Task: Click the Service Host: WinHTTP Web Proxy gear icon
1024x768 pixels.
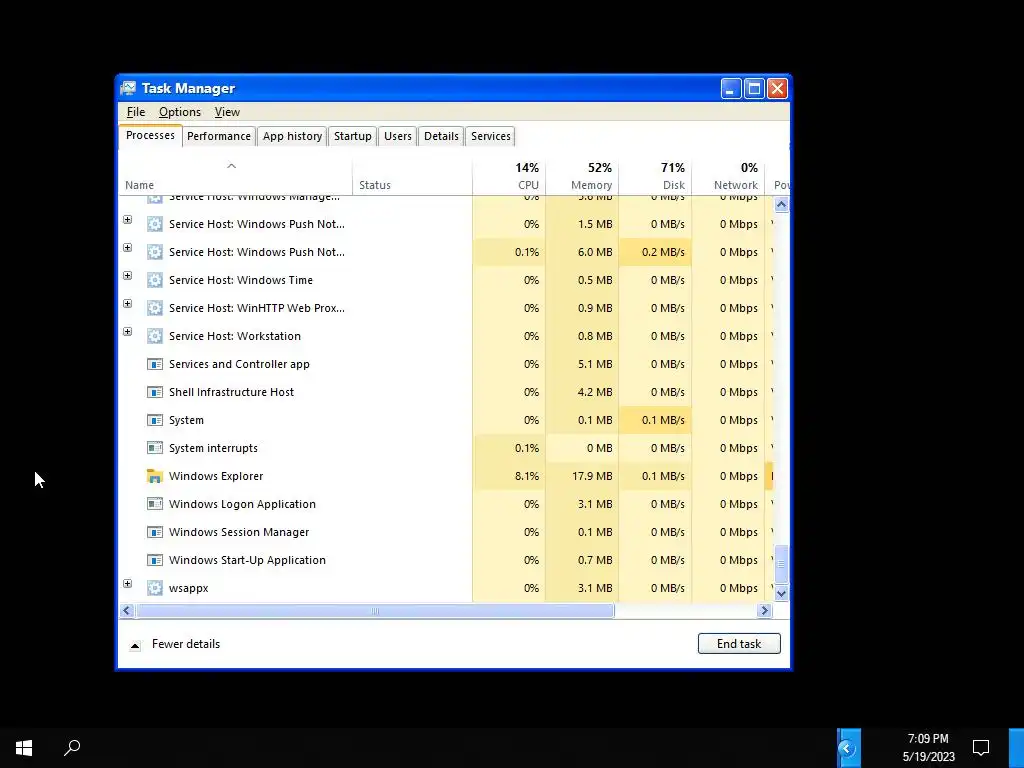Action: (155, 308)
